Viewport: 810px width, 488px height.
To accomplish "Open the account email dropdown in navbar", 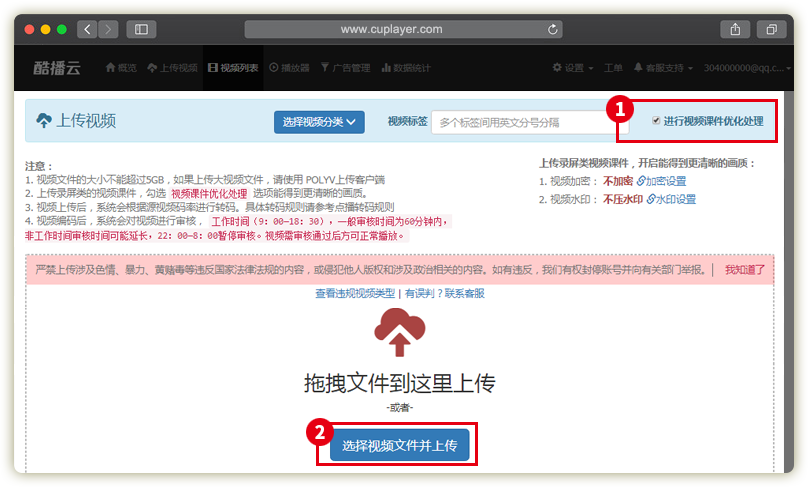I will pos(744,68).
